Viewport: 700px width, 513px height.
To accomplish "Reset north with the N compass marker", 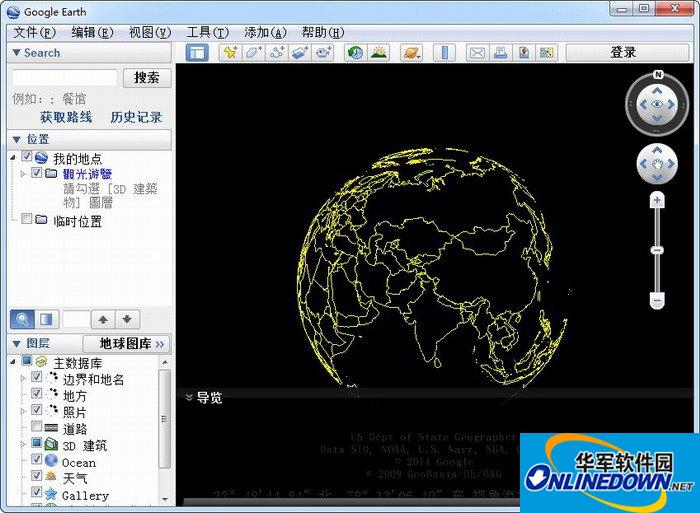I will (658, 75).
